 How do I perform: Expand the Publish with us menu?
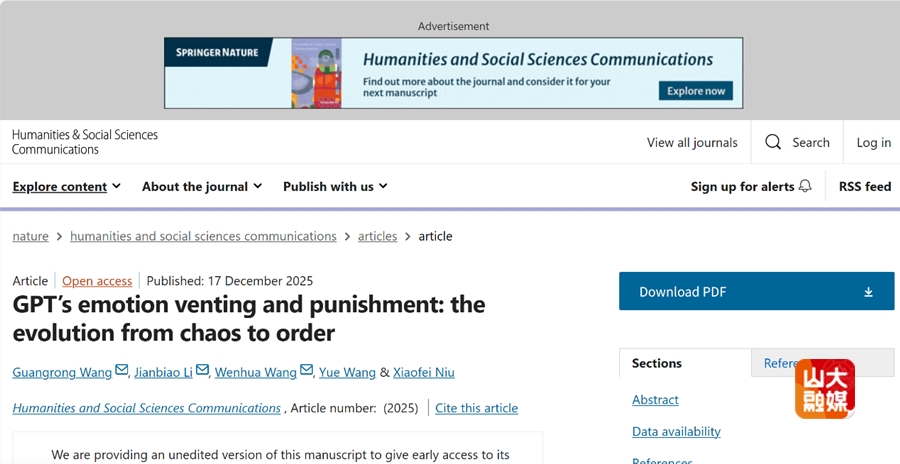click(335, 186)
